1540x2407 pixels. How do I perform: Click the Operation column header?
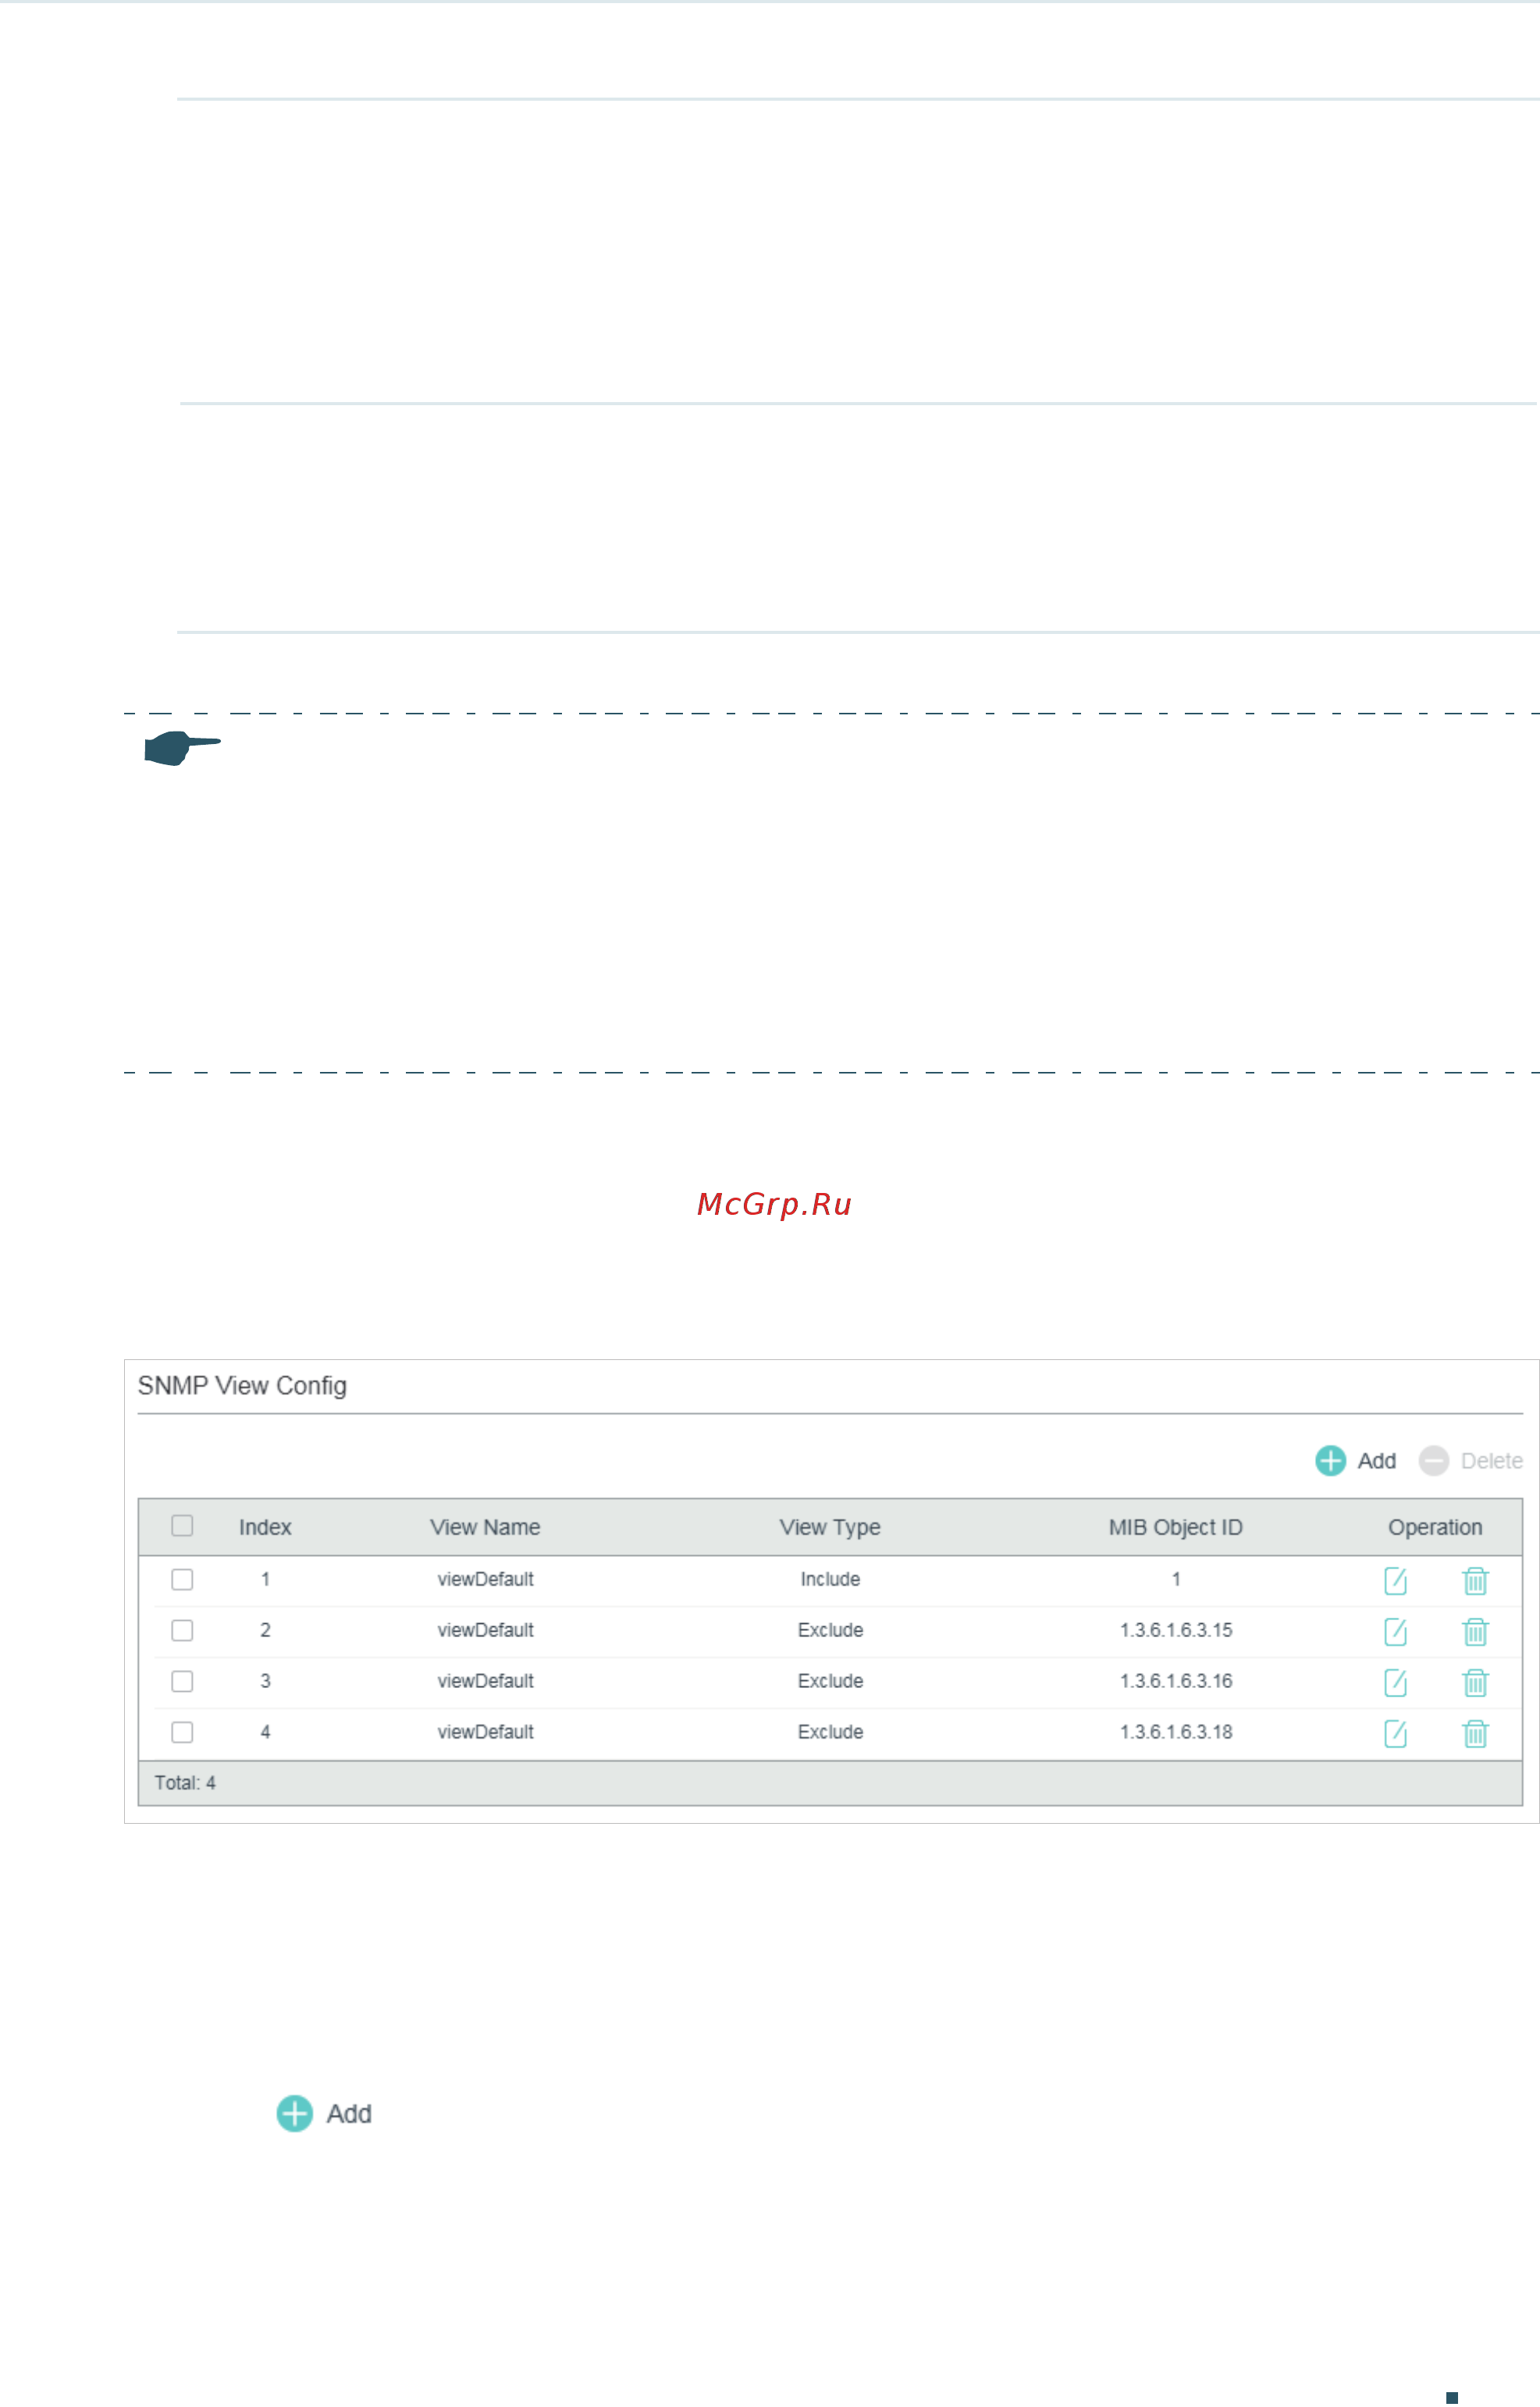coord(1435,1528)
